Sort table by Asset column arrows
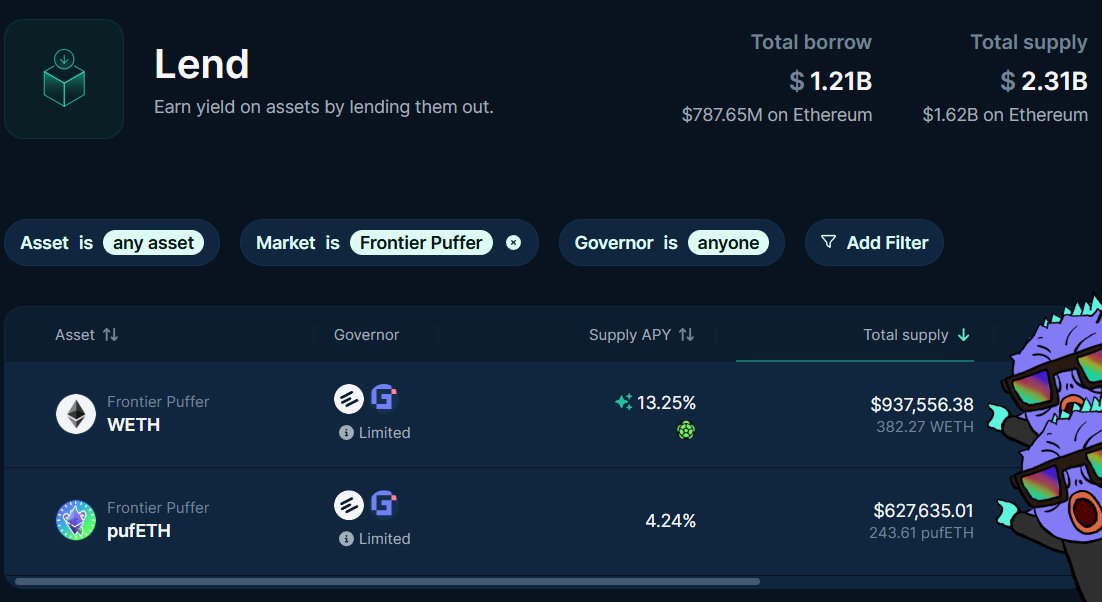Screen dimensions: 1102x602 tap(110, 334)
